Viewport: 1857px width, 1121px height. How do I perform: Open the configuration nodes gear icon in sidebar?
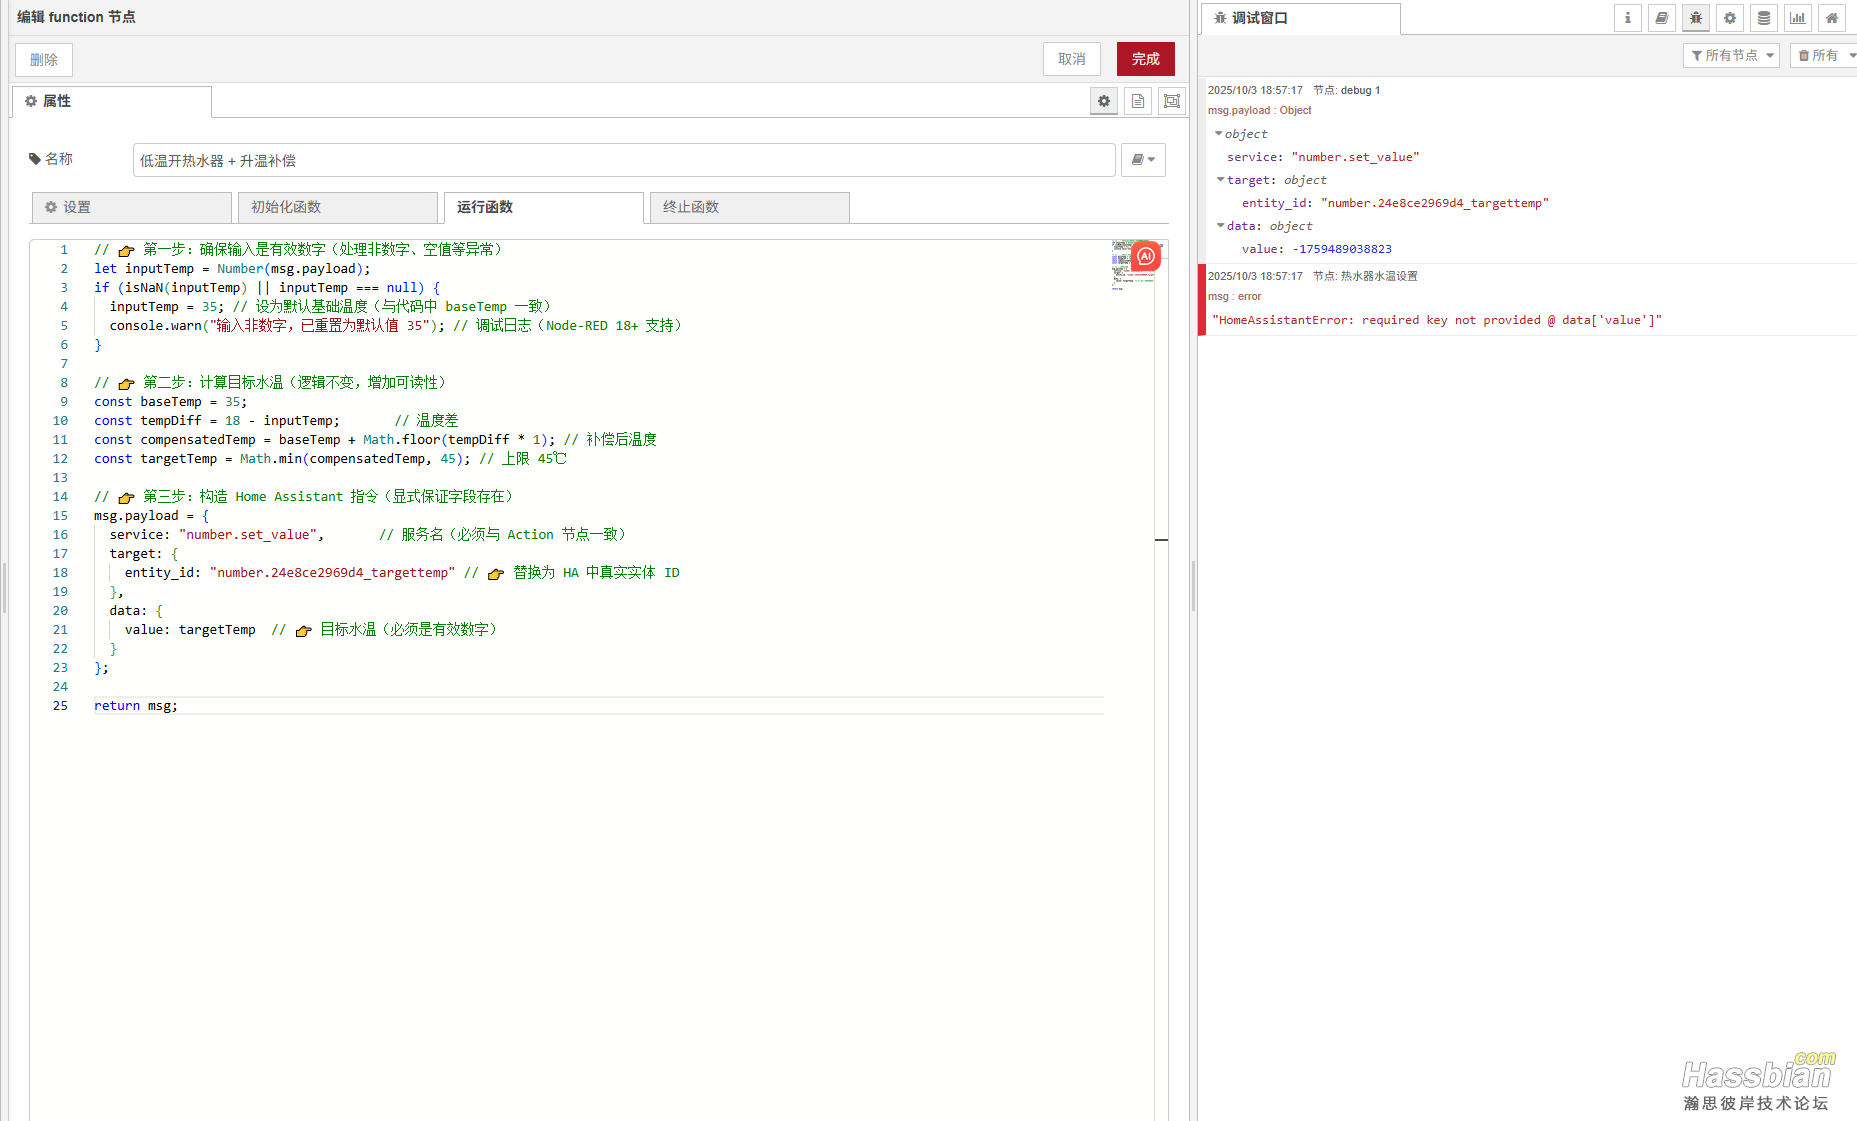(x=1729, y=18)
